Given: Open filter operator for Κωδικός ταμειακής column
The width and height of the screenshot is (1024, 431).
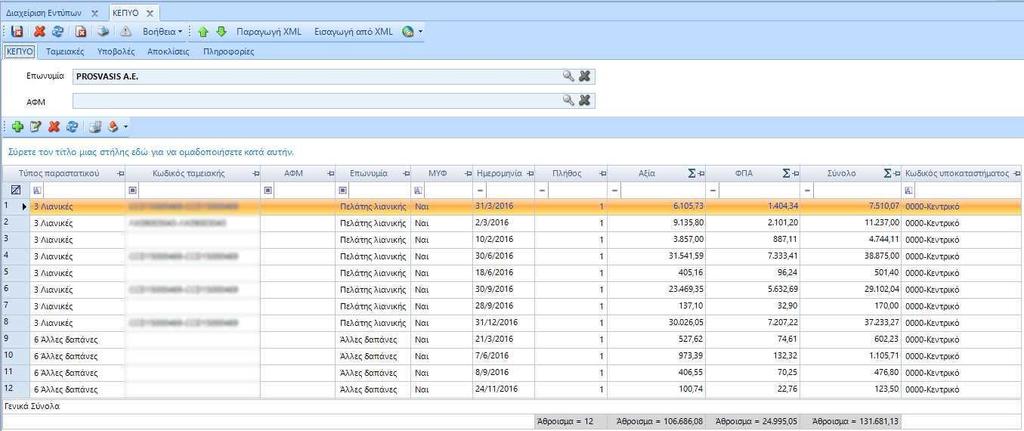Looking at the screenshot, I should click(x=133, y=189).
